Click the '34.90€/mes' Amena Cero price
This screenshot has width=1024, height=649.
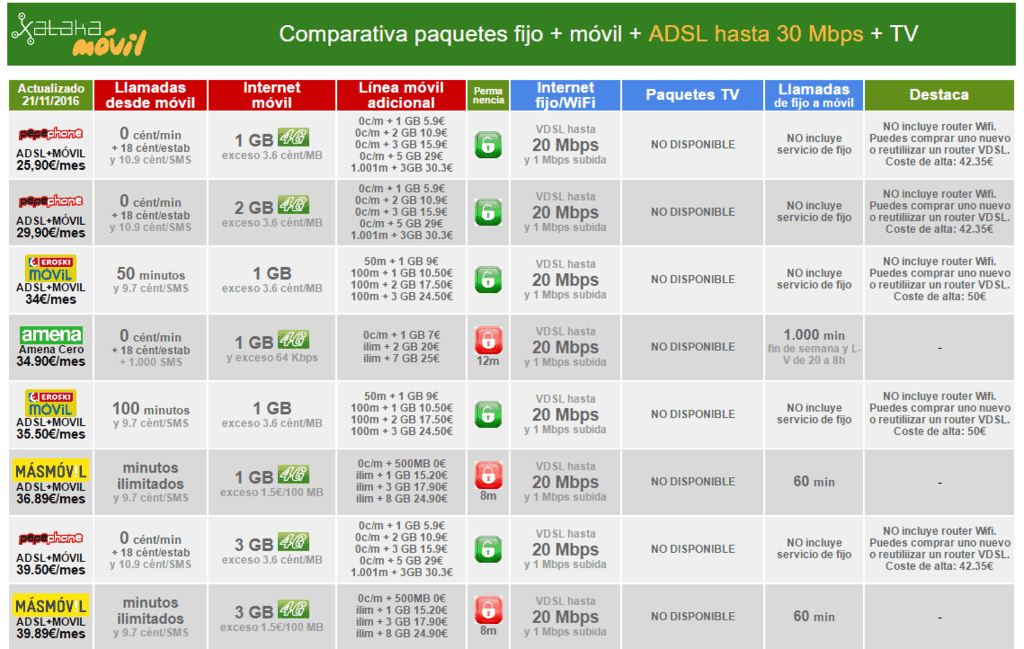coord(51,361)
